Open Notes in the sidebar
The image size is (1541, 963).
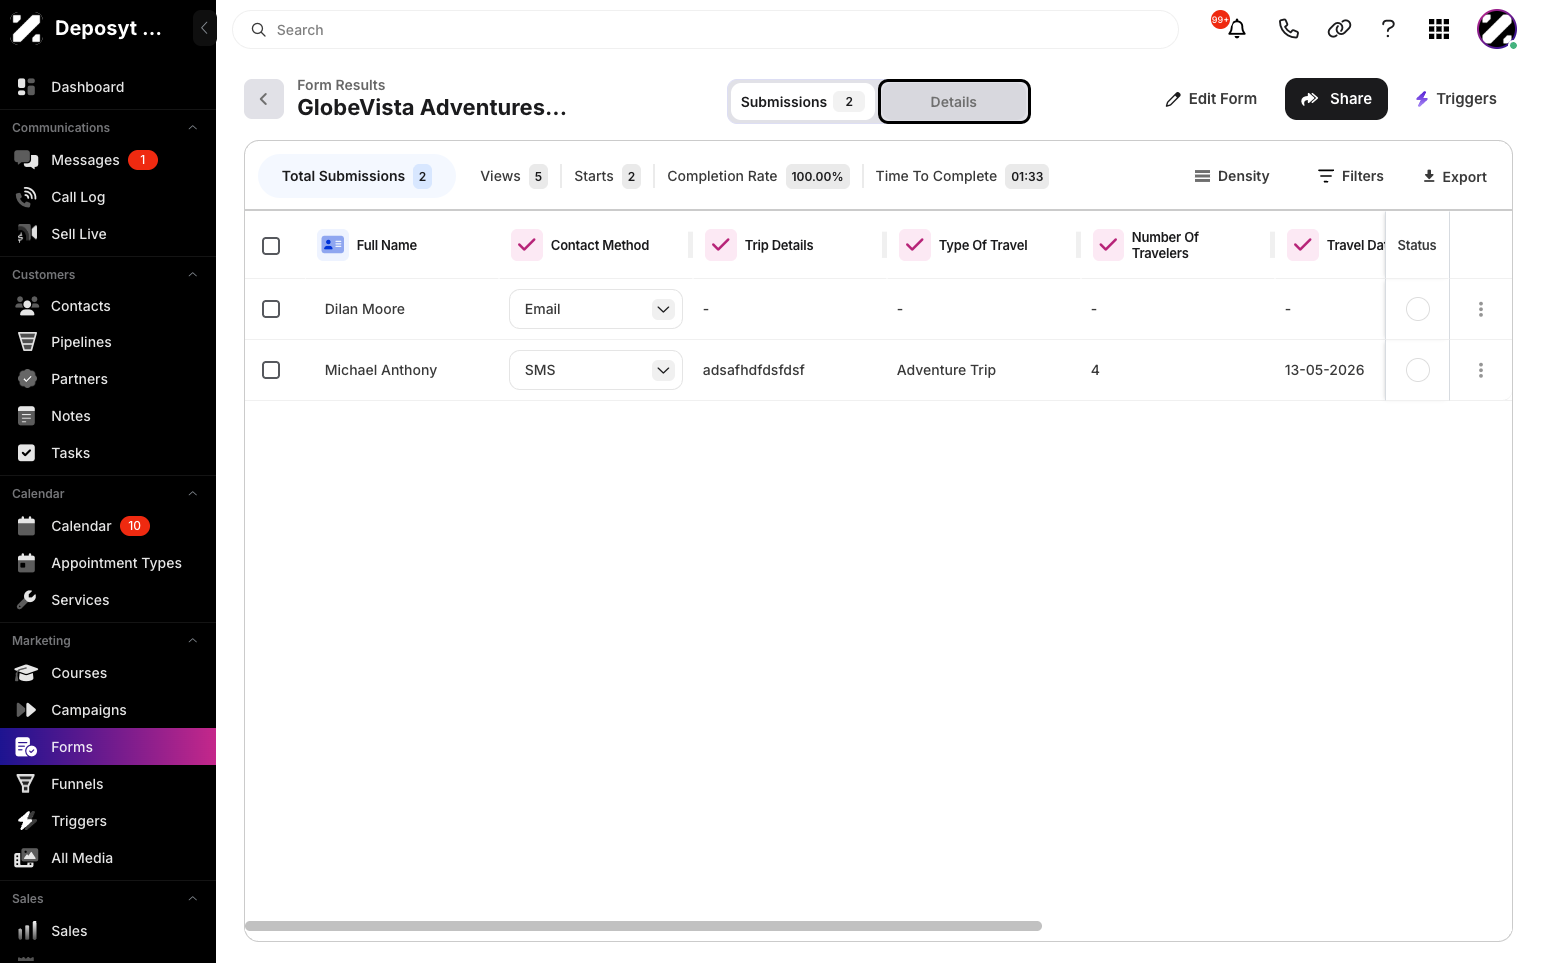[108, 416]
